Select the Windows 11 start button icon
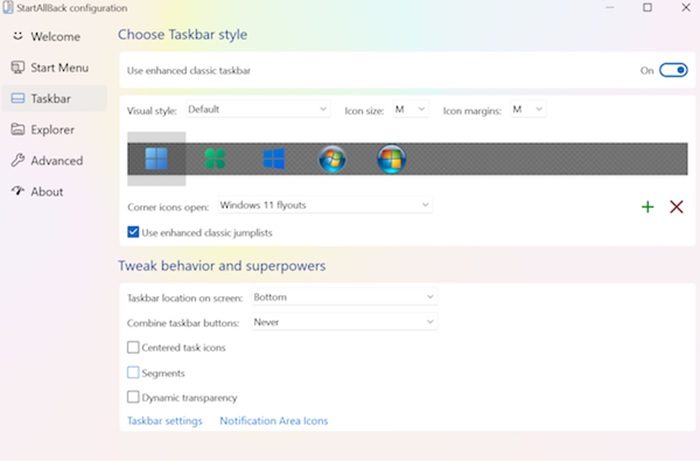Viewport: 700px width, 461px height. point(157,158)
